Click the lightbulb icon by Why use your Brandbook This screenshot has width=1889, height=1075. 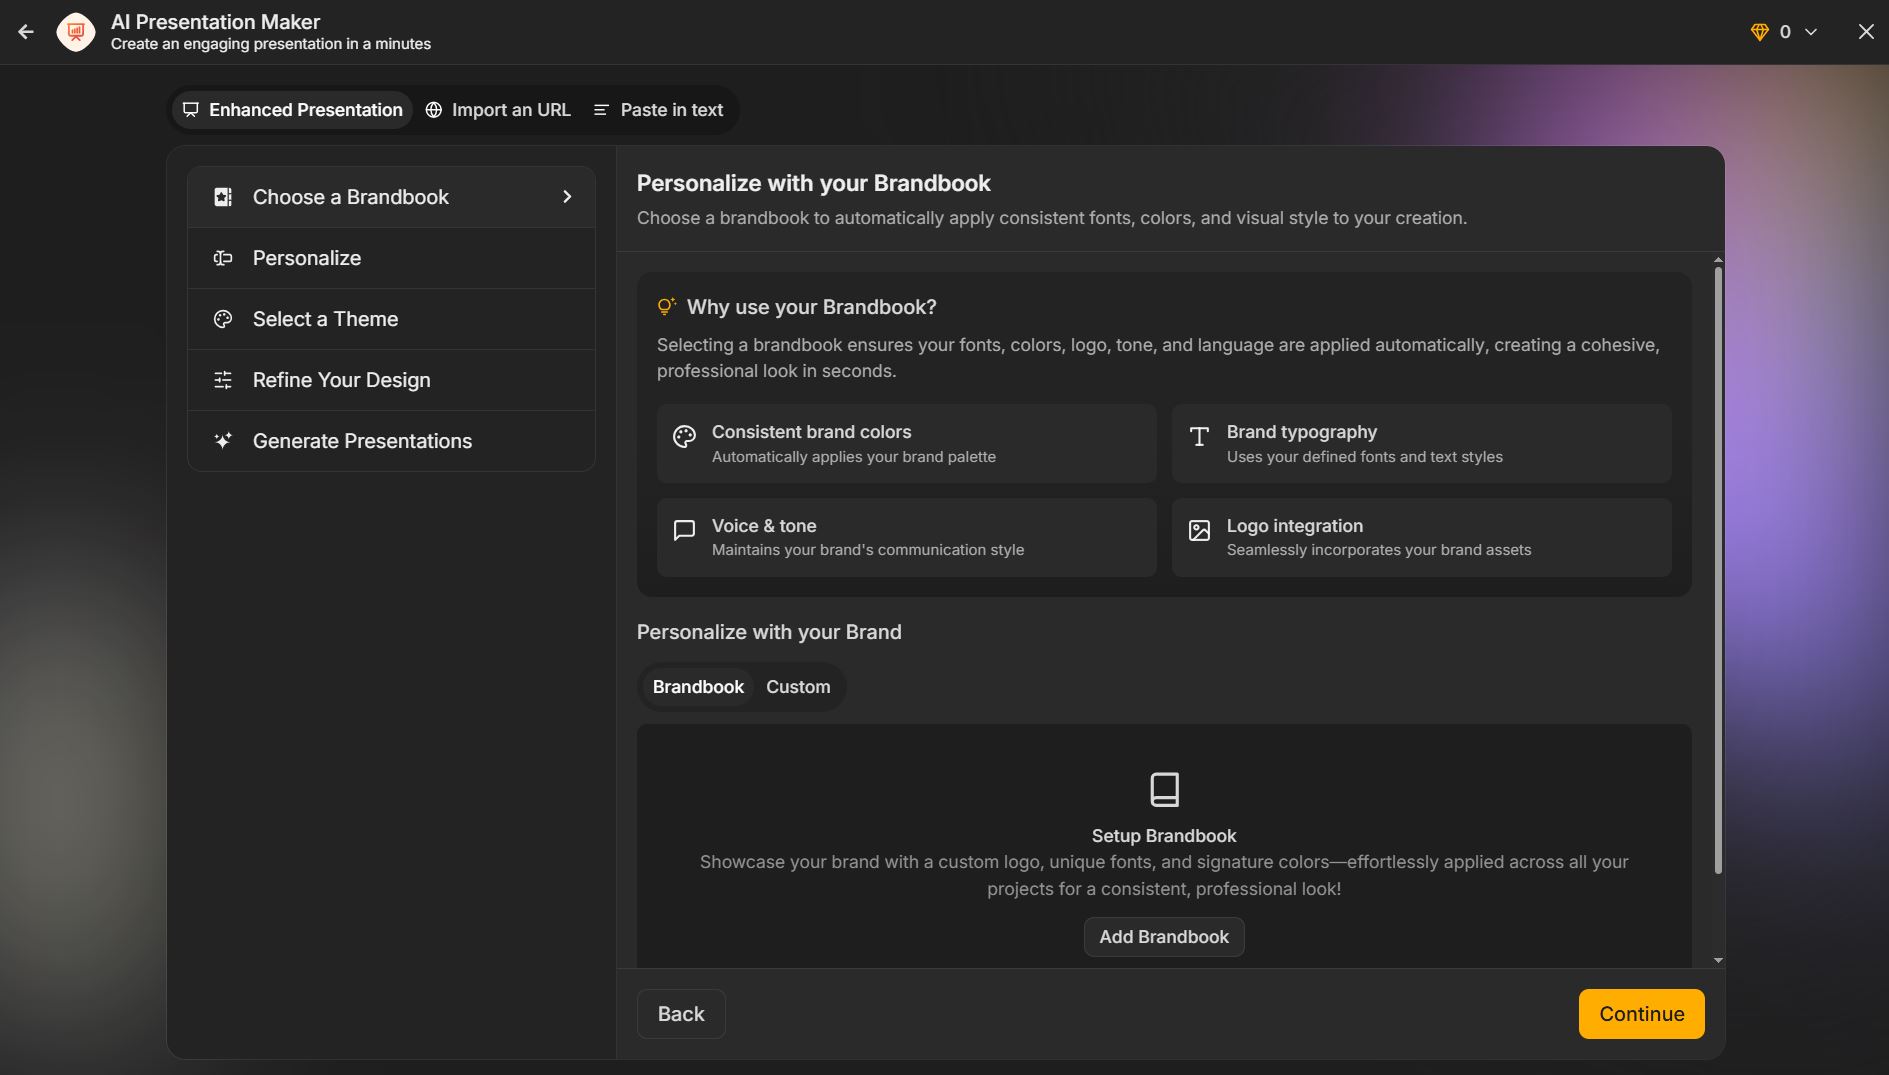tap(666, 307)
